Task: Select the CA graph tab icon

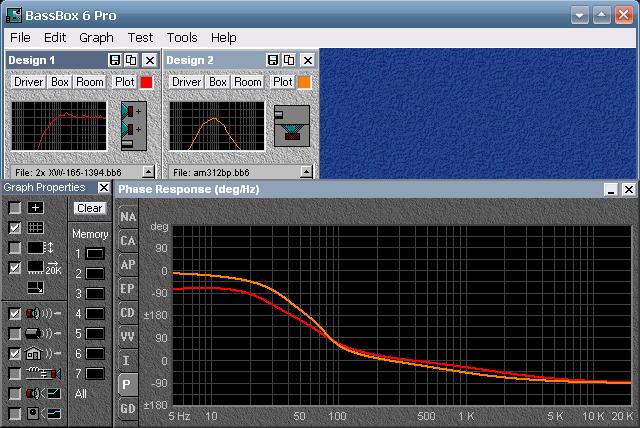Action: pos(128,241)
